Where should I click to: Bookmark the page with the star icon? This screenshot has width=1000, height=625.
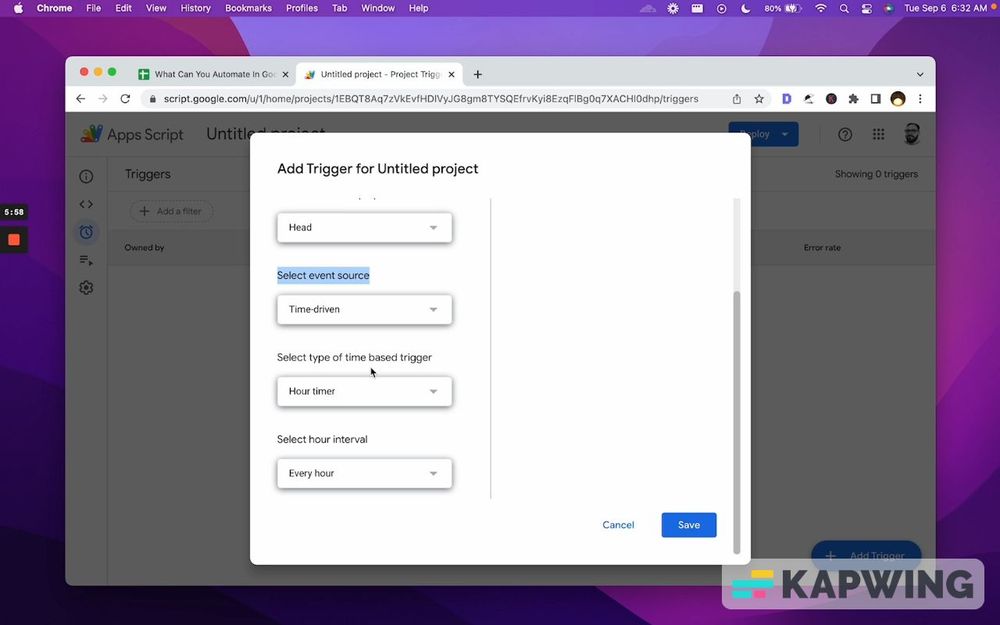759,98
